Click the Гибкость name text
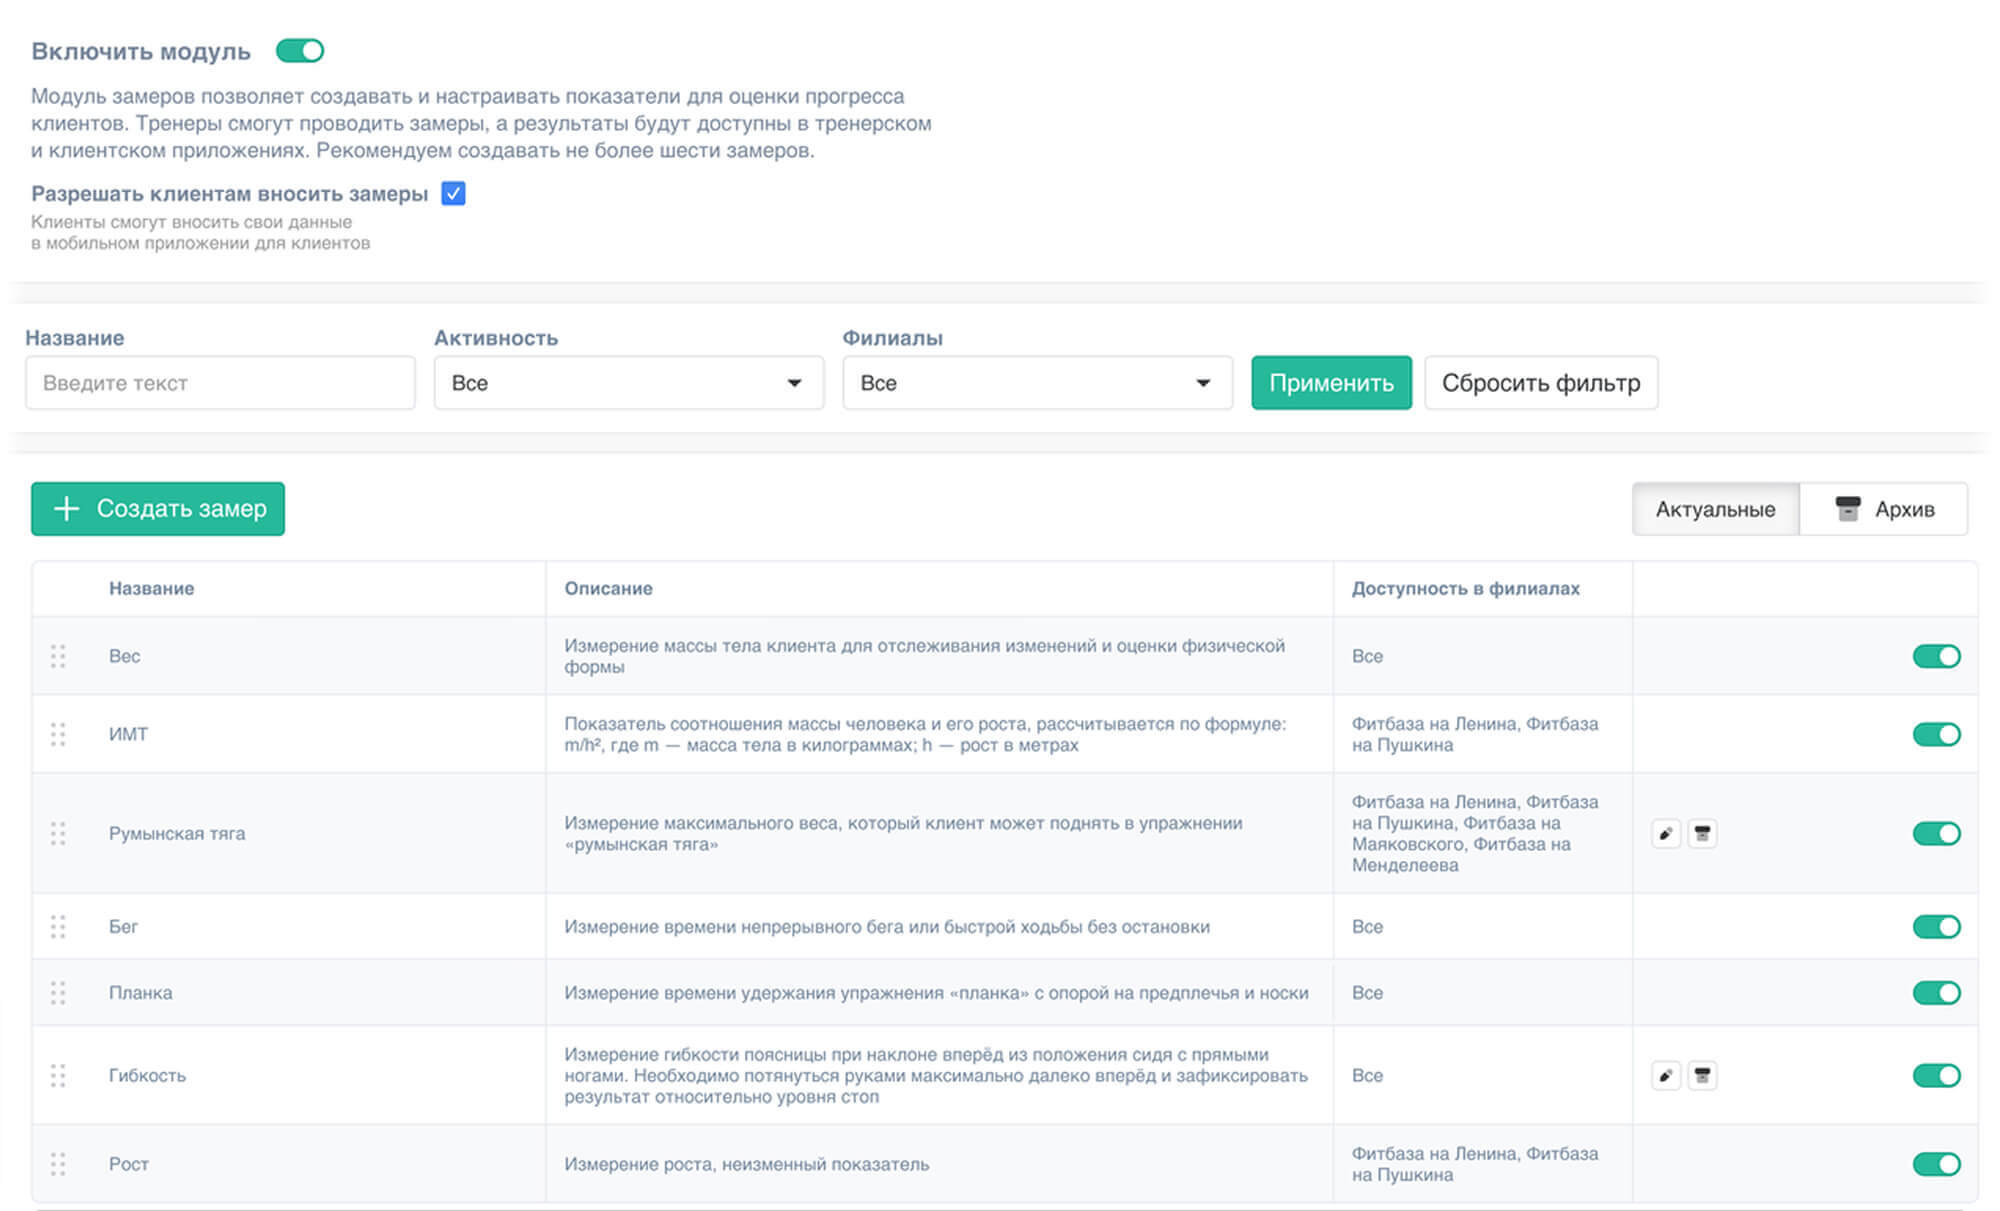2000x1211 pixels. 147,1075
